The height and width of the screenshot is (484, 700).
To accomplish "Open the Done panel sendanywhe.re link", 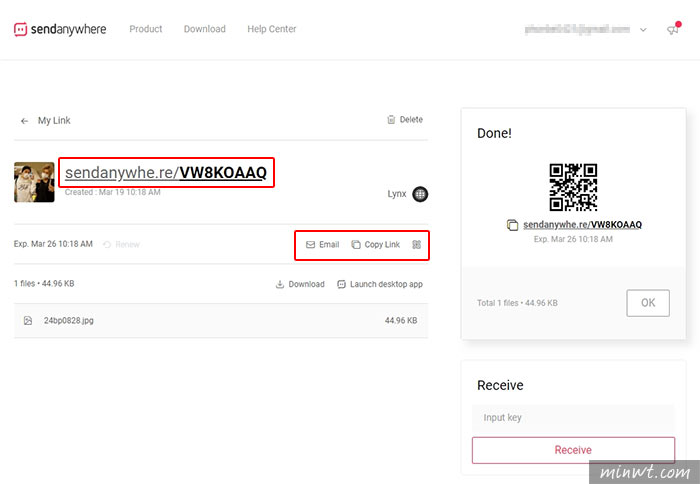I will (x=582, y=225).
